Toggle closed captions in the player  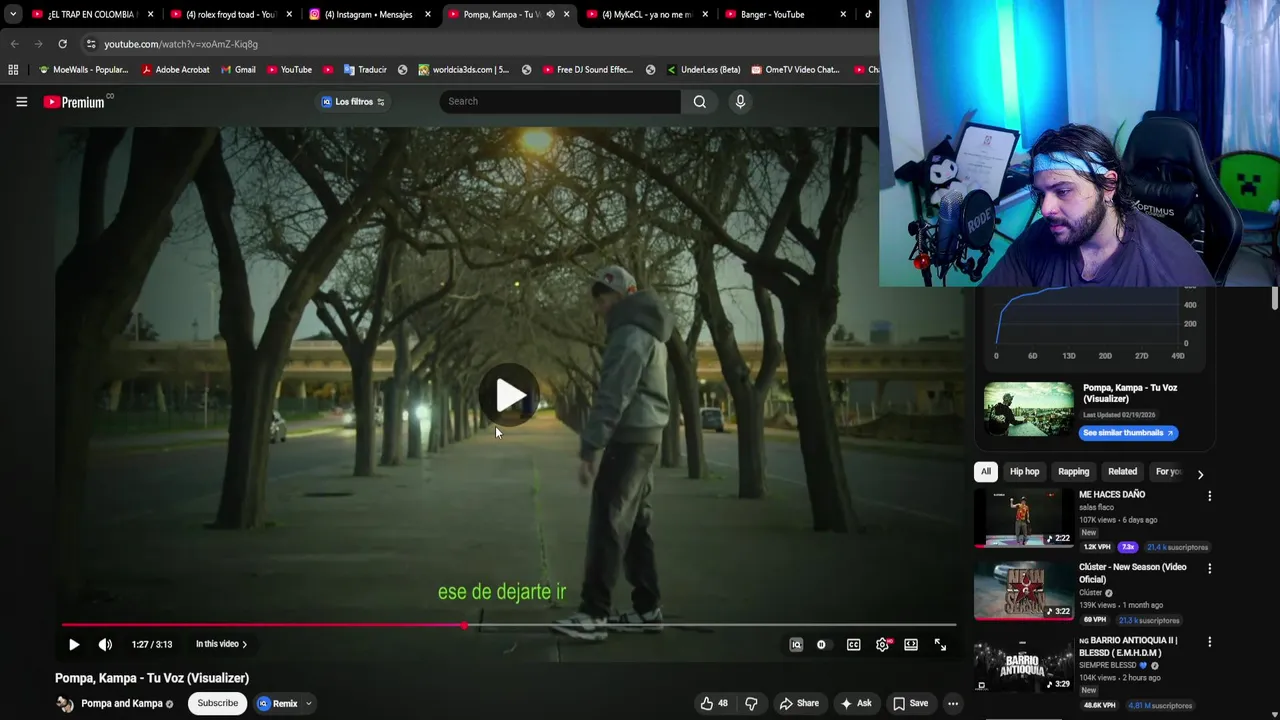853,645
